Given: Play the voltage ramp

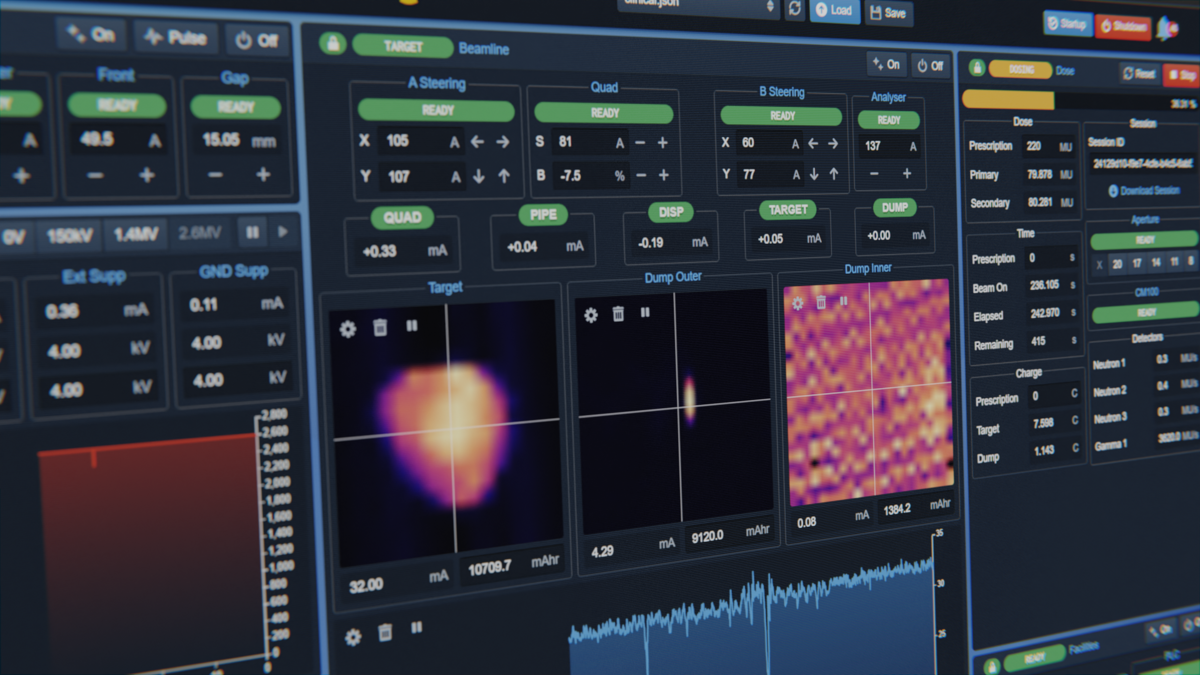Looking at the screenshot, I should coord(284,232).
